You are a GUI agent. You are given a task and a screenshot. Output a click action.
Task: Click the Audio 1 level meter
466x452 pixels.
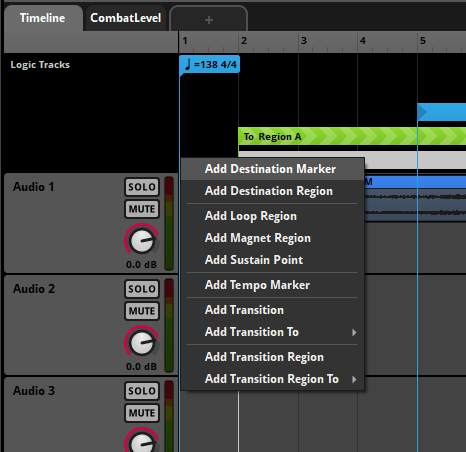[169, 223]
